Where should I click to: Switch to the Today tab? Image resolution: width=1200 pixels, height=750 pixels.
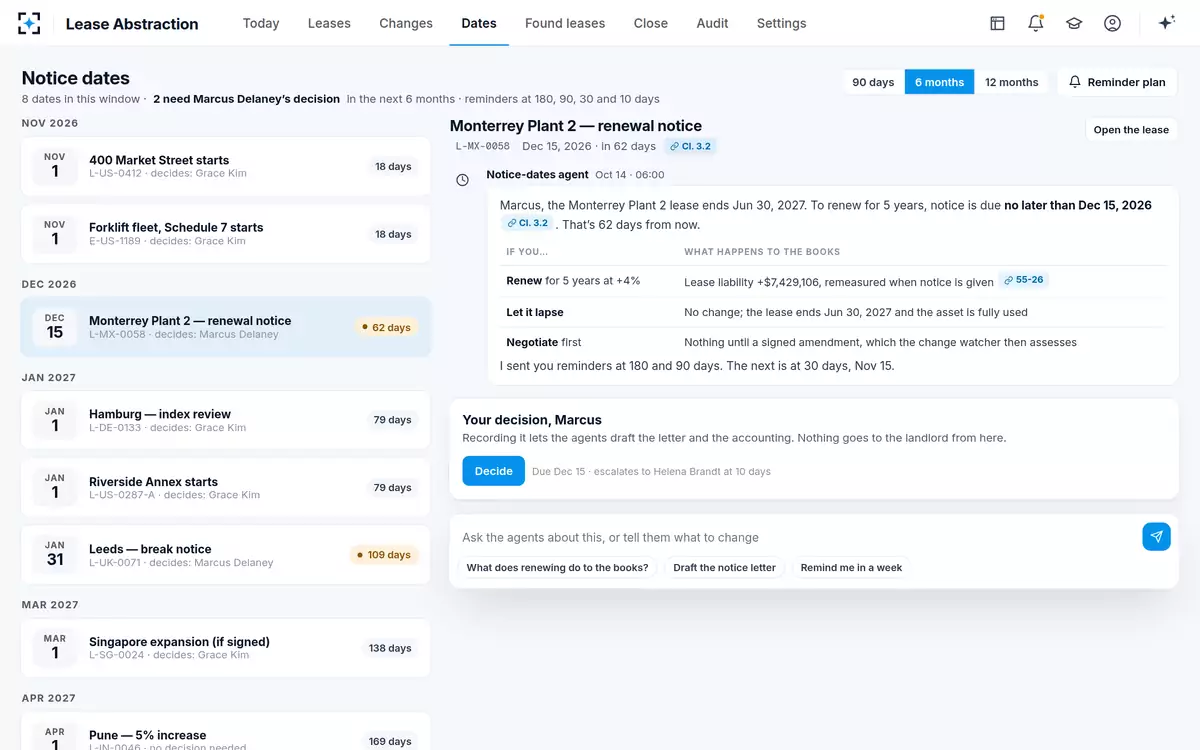pyautogui.click(x=261, y=23)
